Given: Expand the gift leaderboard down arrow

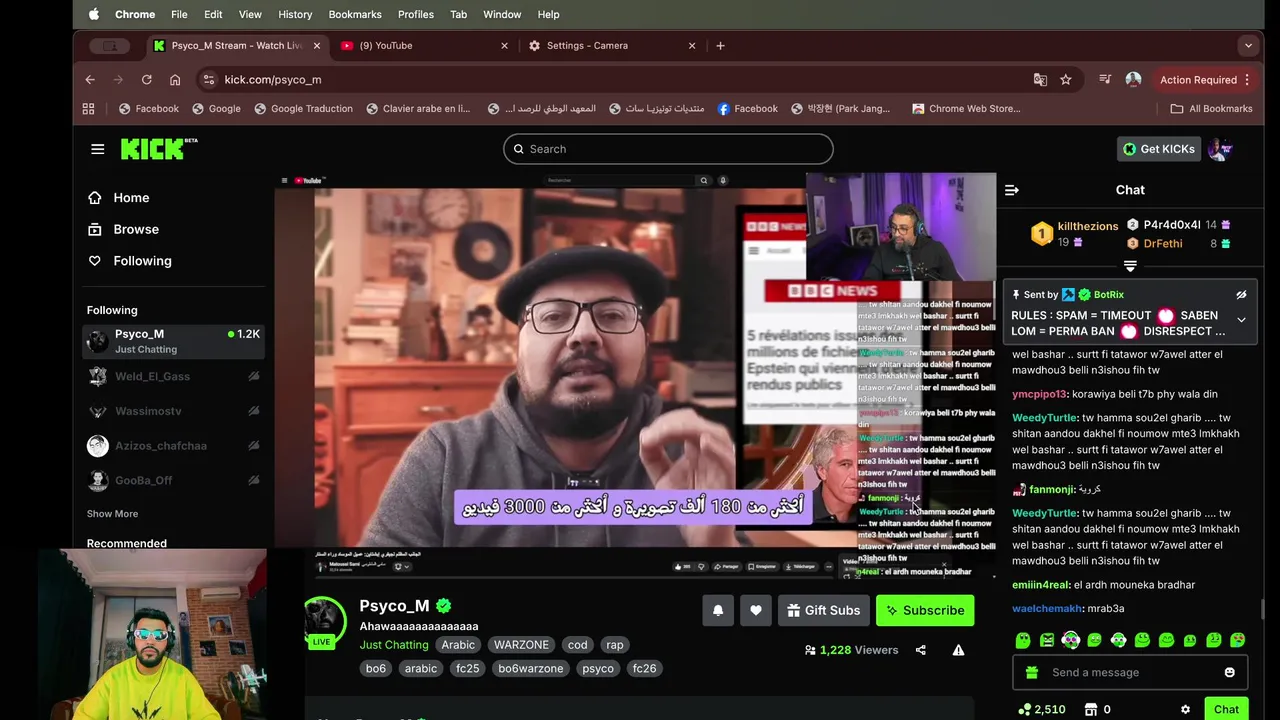Looking at the screenshot, I should [x=1130, y=266].
